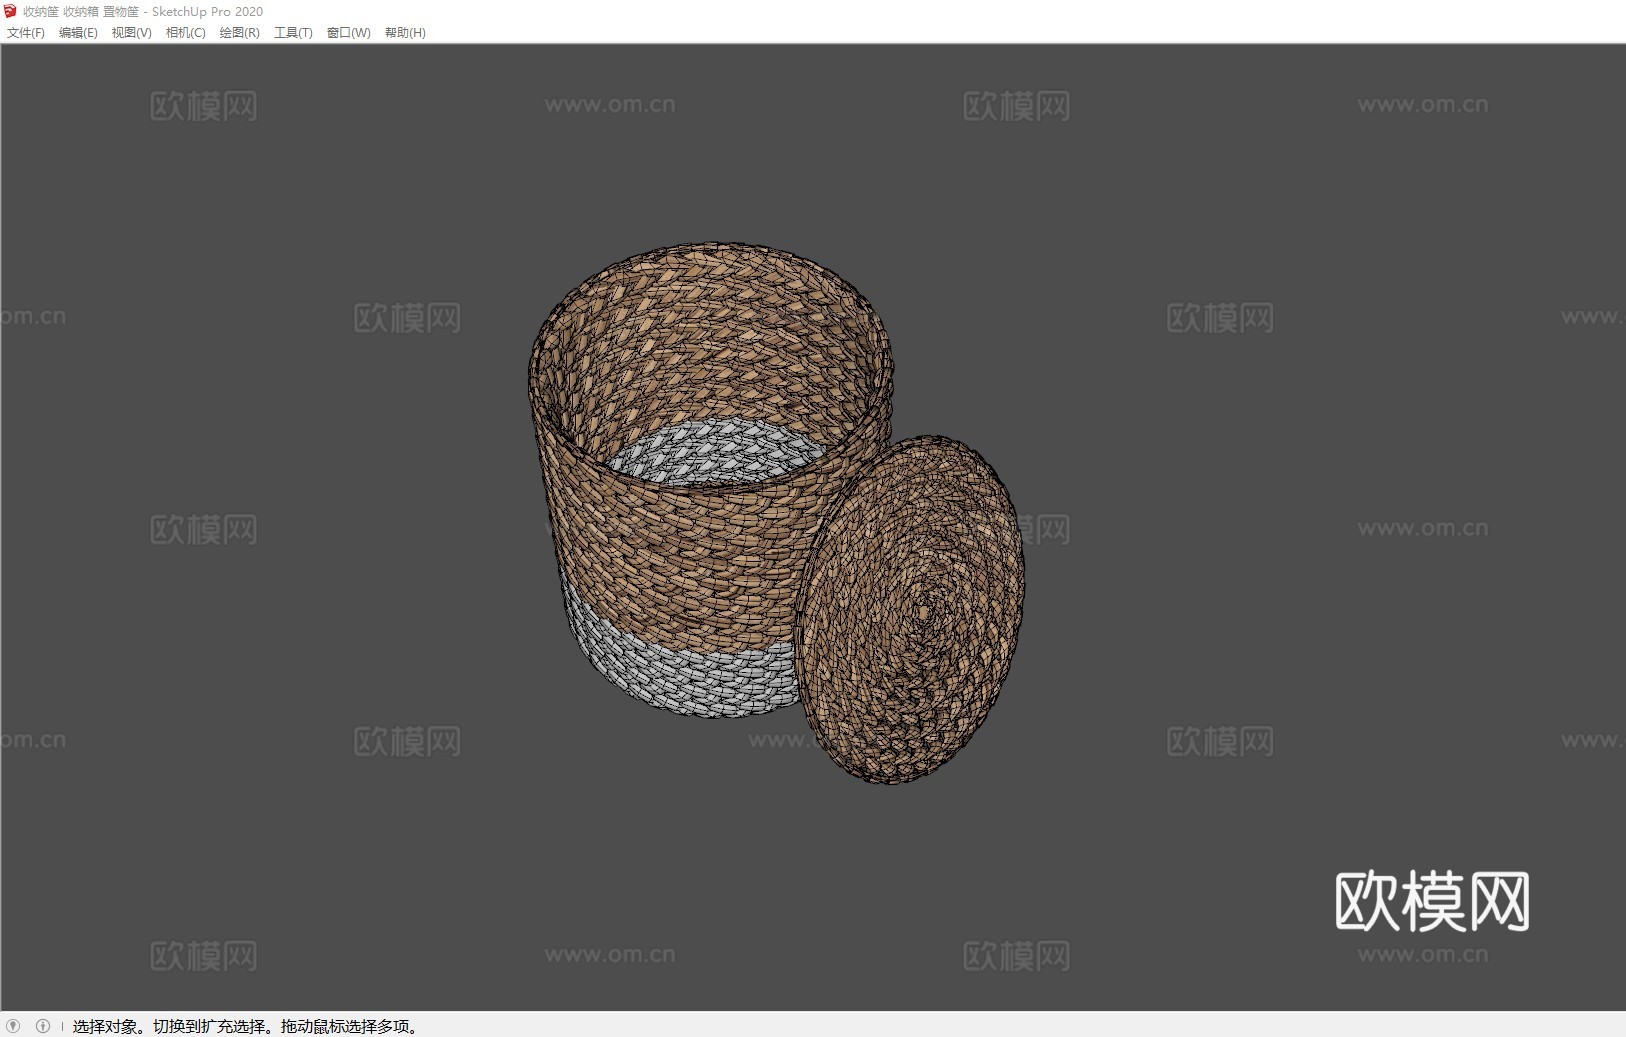Open the 文件(F) menu
The width and height of the screenshot is (1626, 1037).
pyautogui.click(x=26, y=33)
